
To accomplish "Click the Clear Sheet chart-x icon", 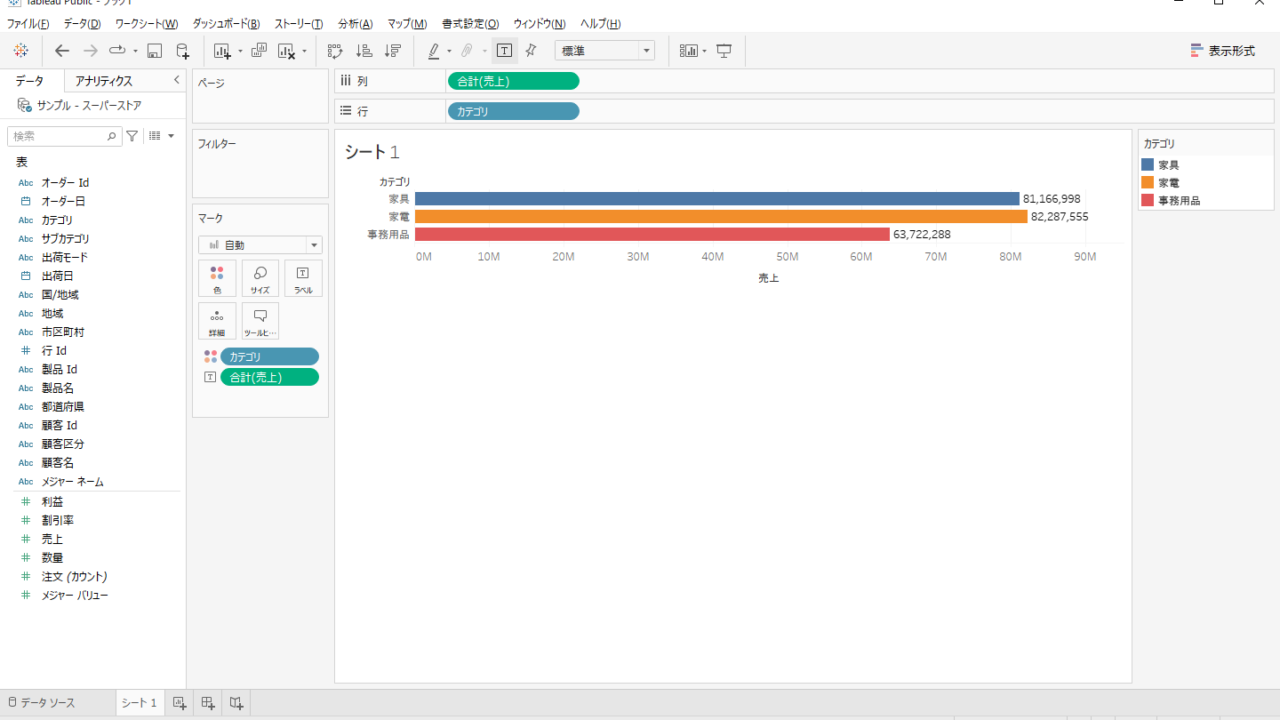I will (287, 50).
